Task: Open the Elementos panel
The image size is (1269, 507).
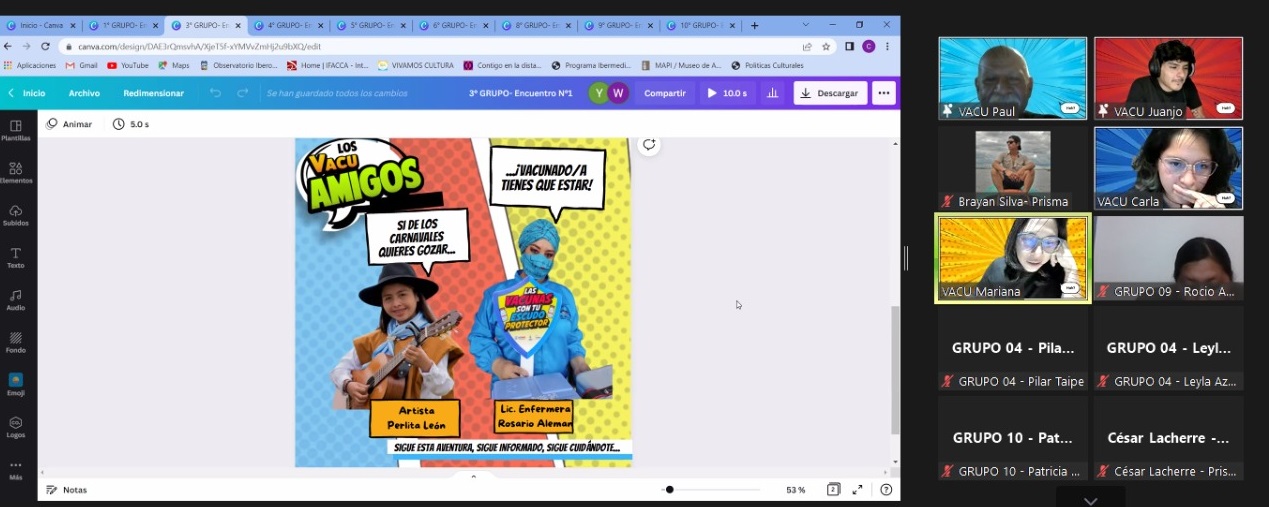Action: (x=16, y=173)
